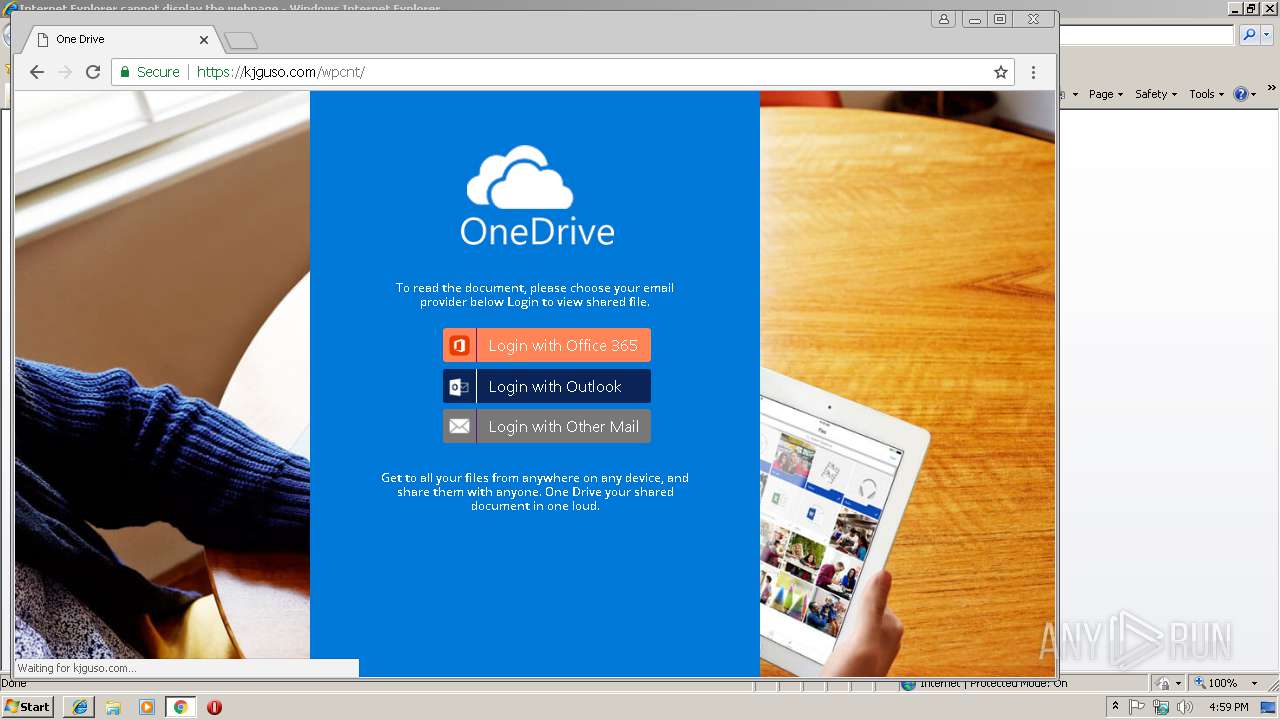Maximize the Chrome window
Image resolution: width=1280 pixels, height=720 pixels.
(999, 19)
